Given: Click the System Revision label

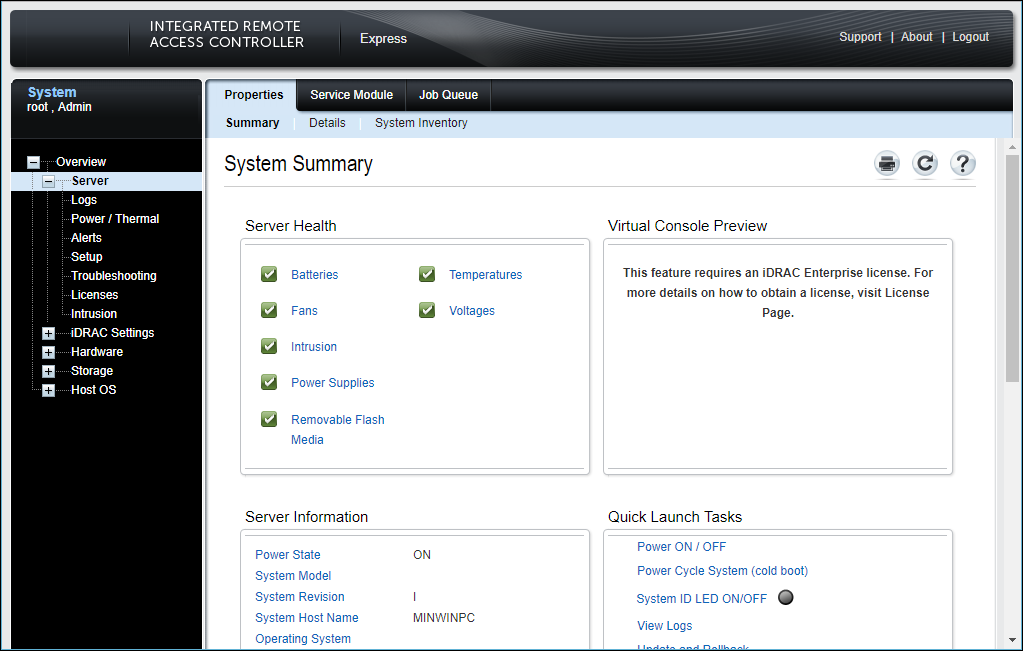Looking at the screenshot, I should [299, 596].
